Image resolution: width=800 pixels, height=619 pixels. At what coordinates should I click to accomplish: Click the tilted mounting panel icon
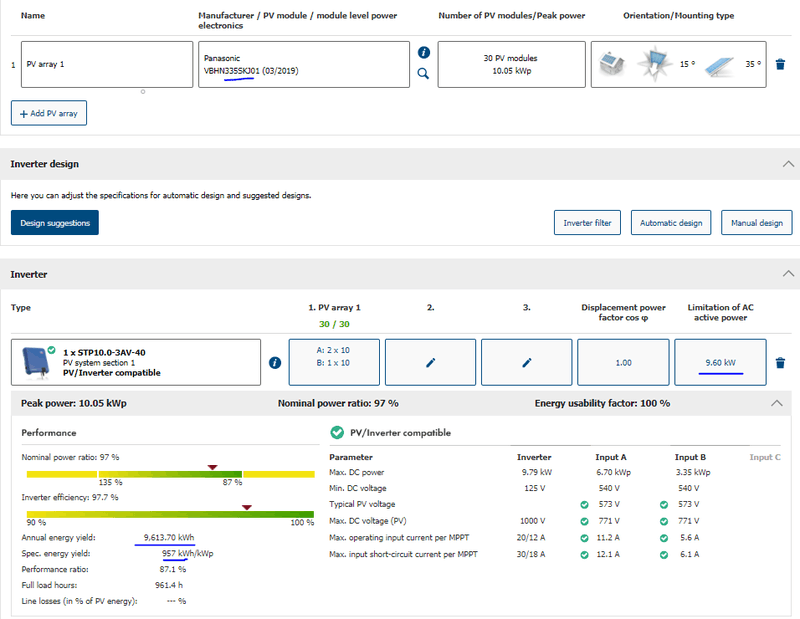click(x=718, y=64)
